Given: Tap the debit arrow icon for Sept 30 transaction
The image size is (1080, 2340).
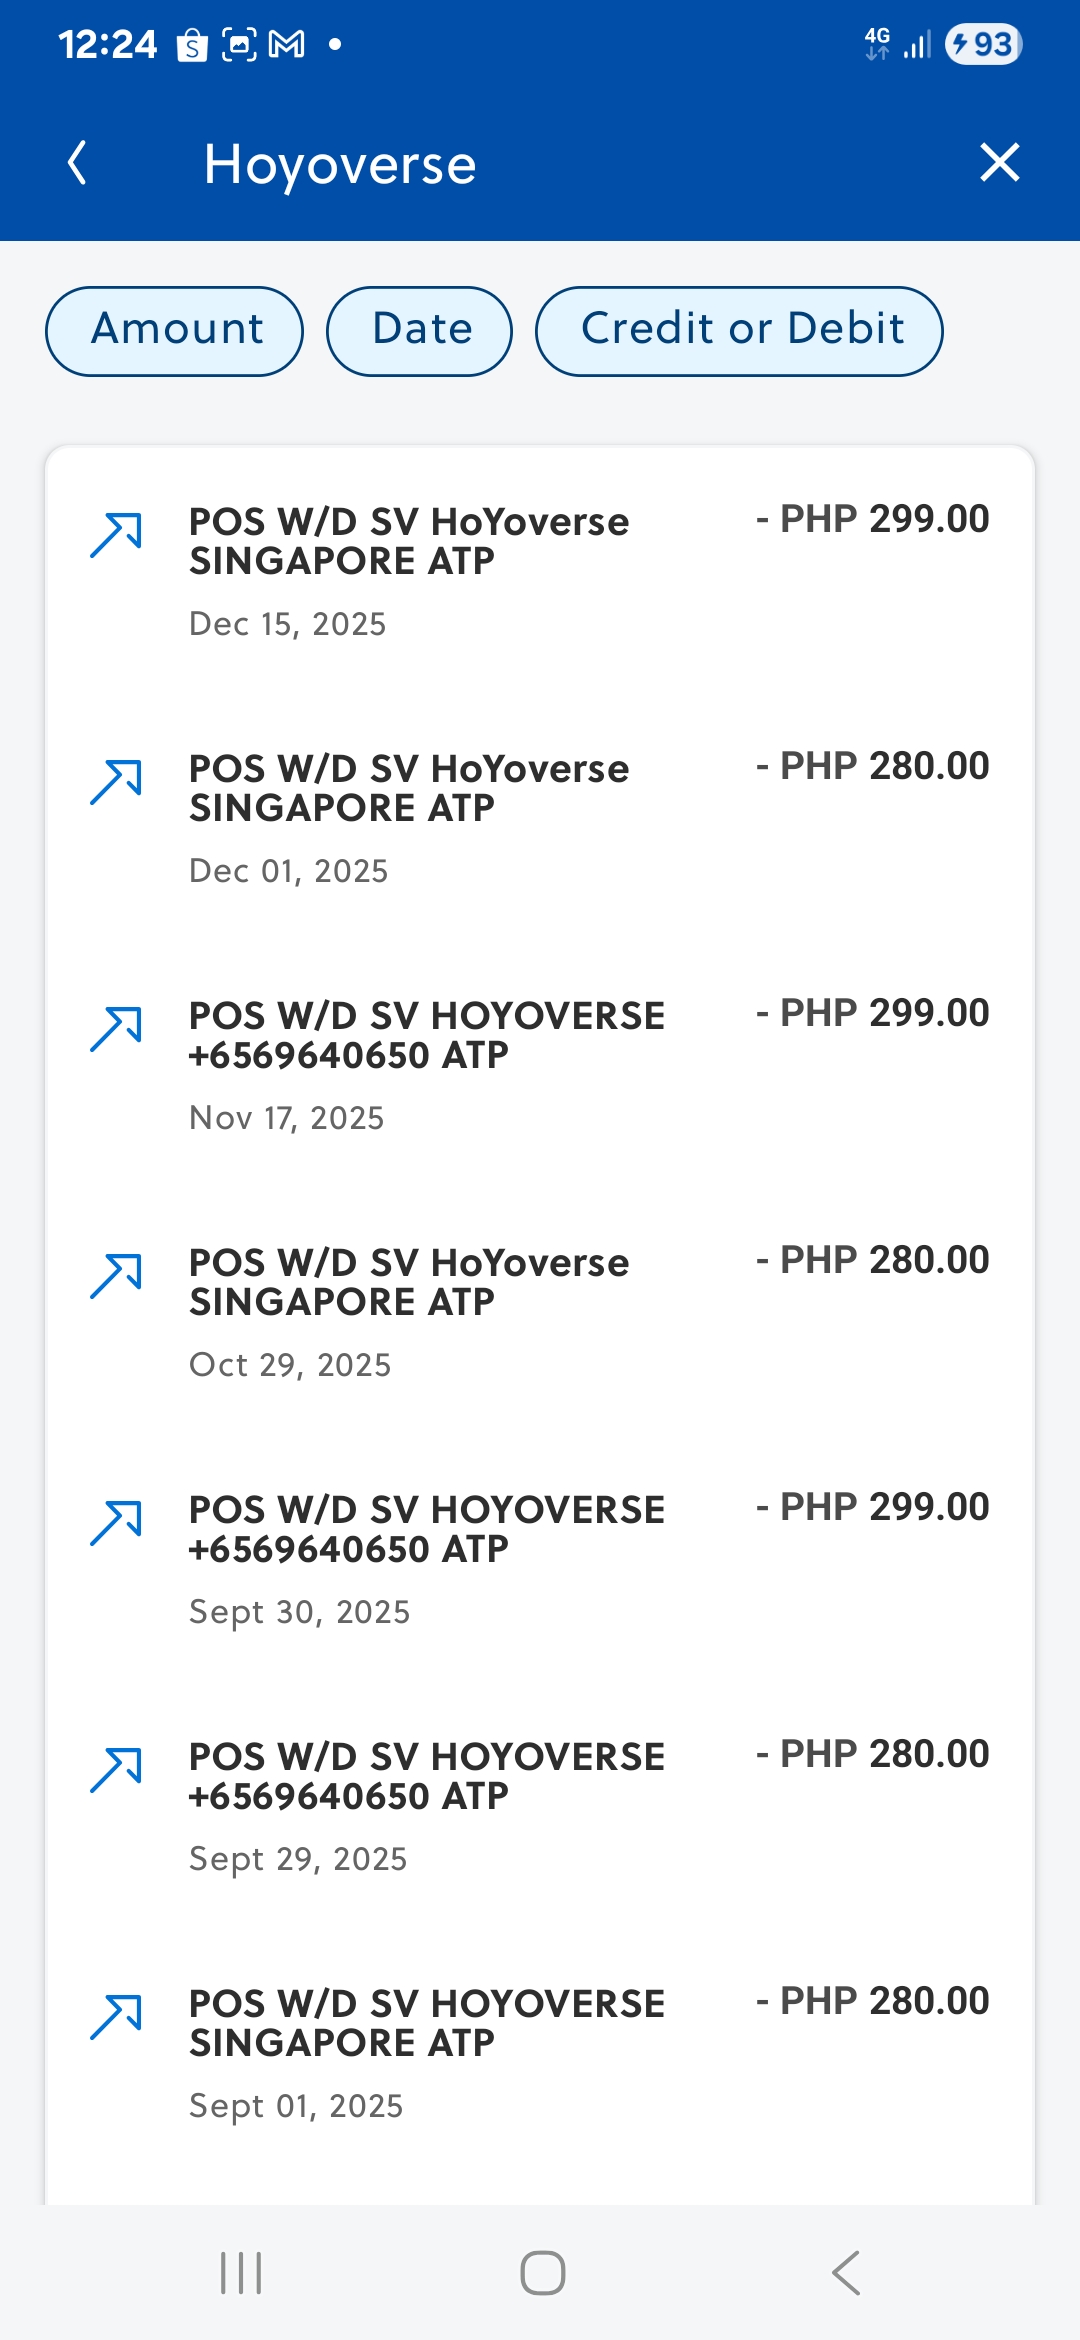Looking at the screenshot, I should pyautogui.click(x=116, y=1523).
